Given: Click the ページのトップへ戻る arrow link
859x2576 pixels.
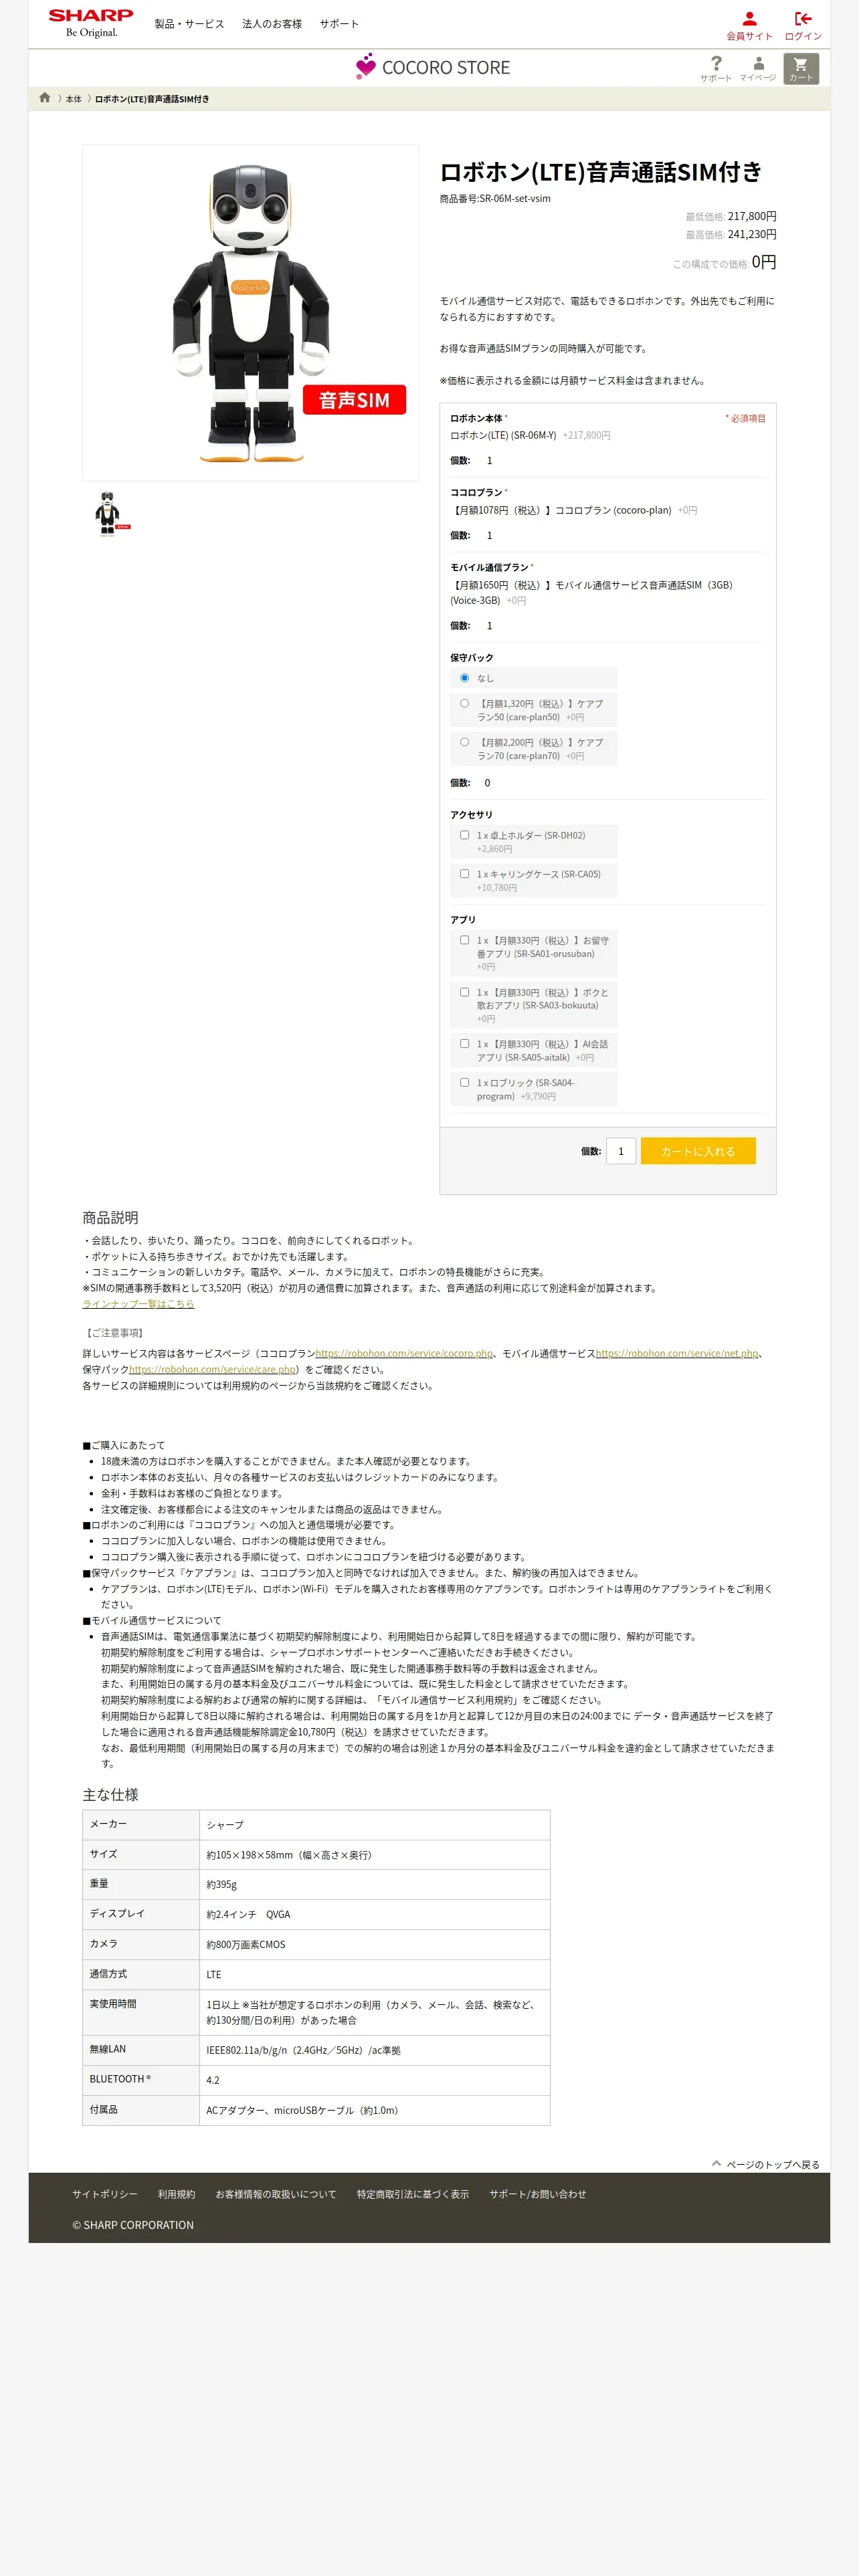Looking at the screenshot, I should point(765,2164).
